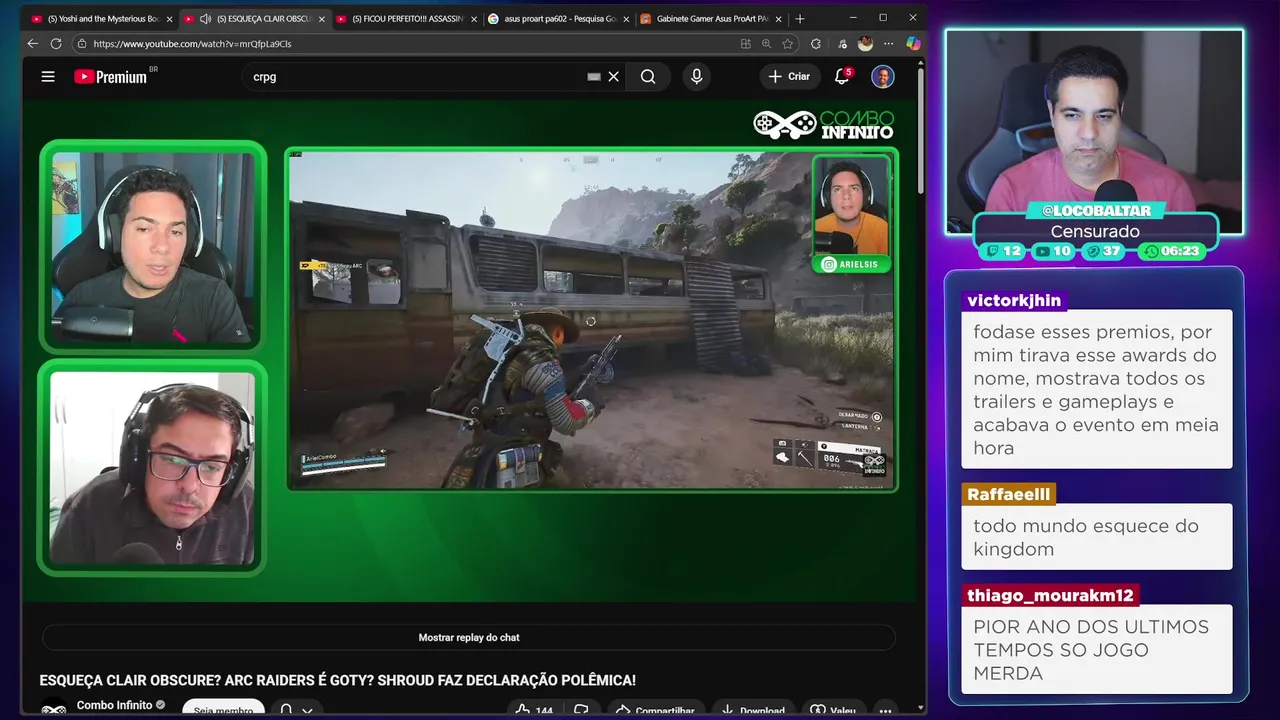Click victorkjhin username in chat overlay

click(1014, 300)
